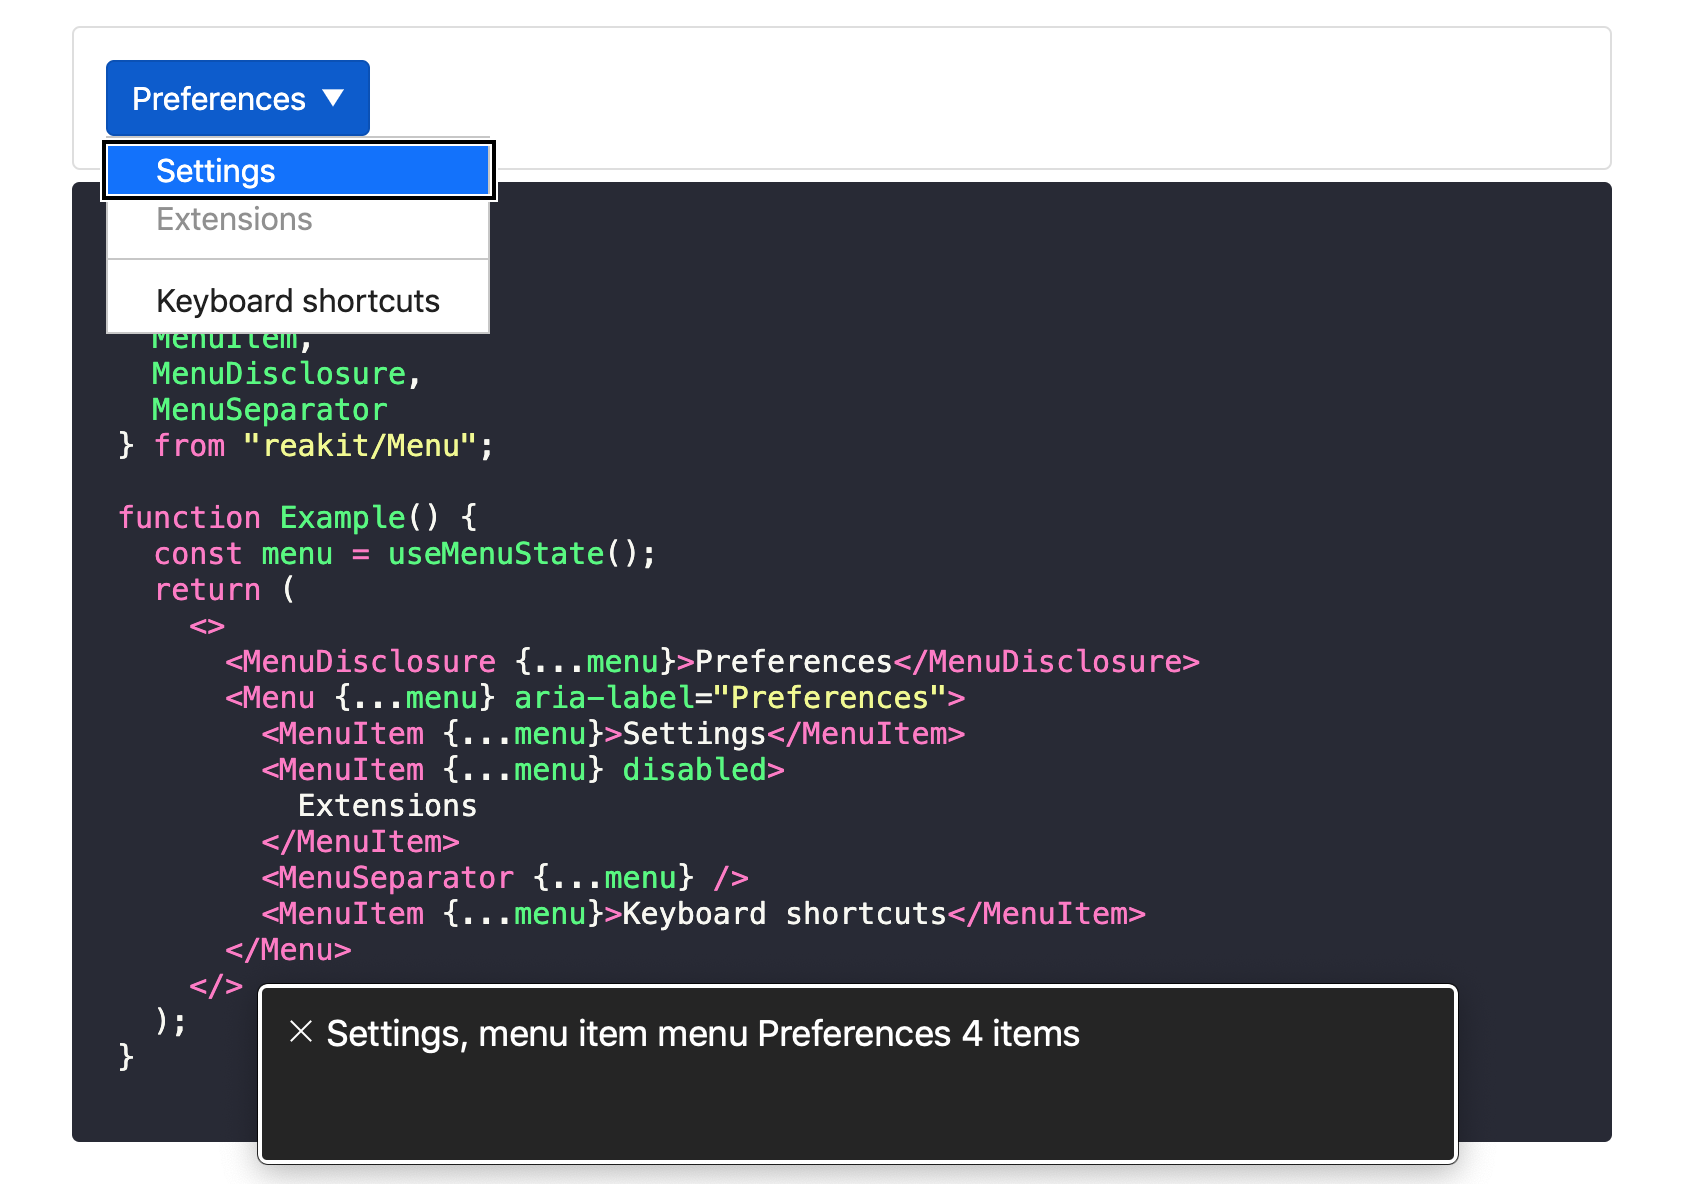Screen dimensions: 1696x1184
Task: Click the caption text "Settings, menu item"
Action: [x=487, y=1033]
